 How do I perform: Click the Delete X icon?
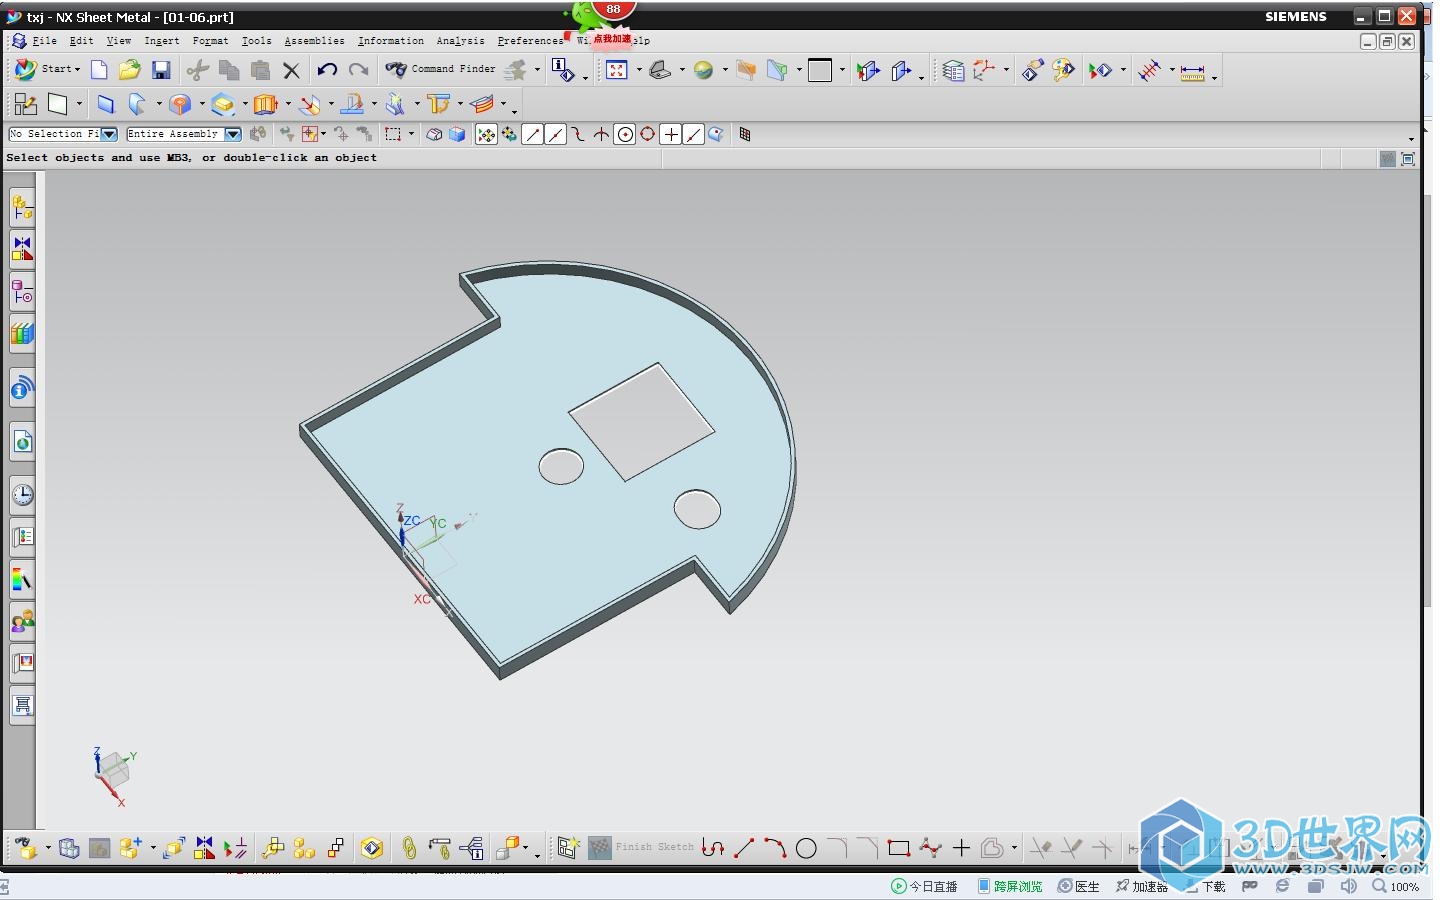pyautogui.click(x=291, y=70)
